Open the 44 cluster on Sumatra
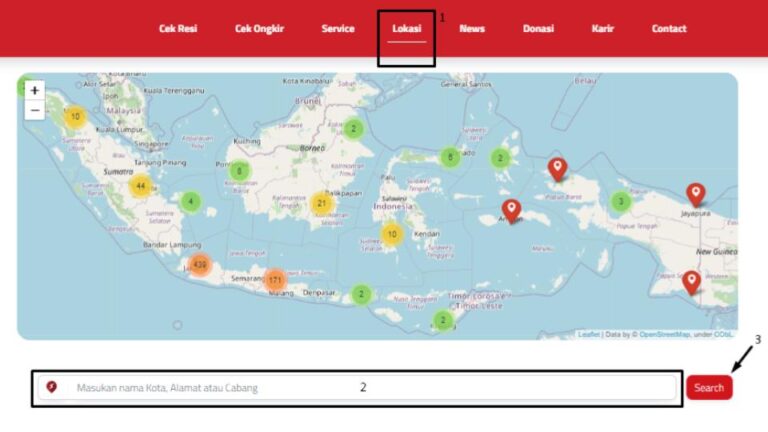 coord(141,186)
